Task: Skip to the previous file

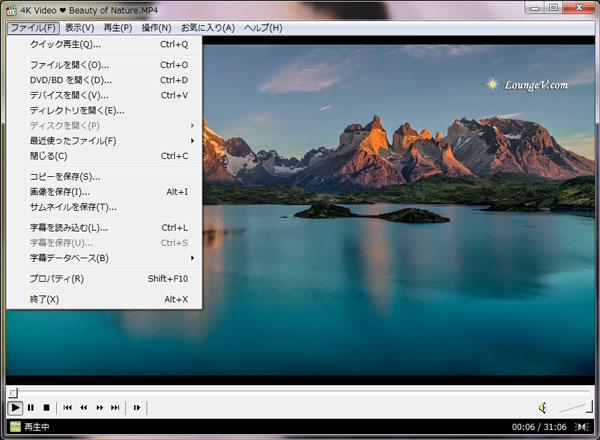Action: click(x=68, y=408)
